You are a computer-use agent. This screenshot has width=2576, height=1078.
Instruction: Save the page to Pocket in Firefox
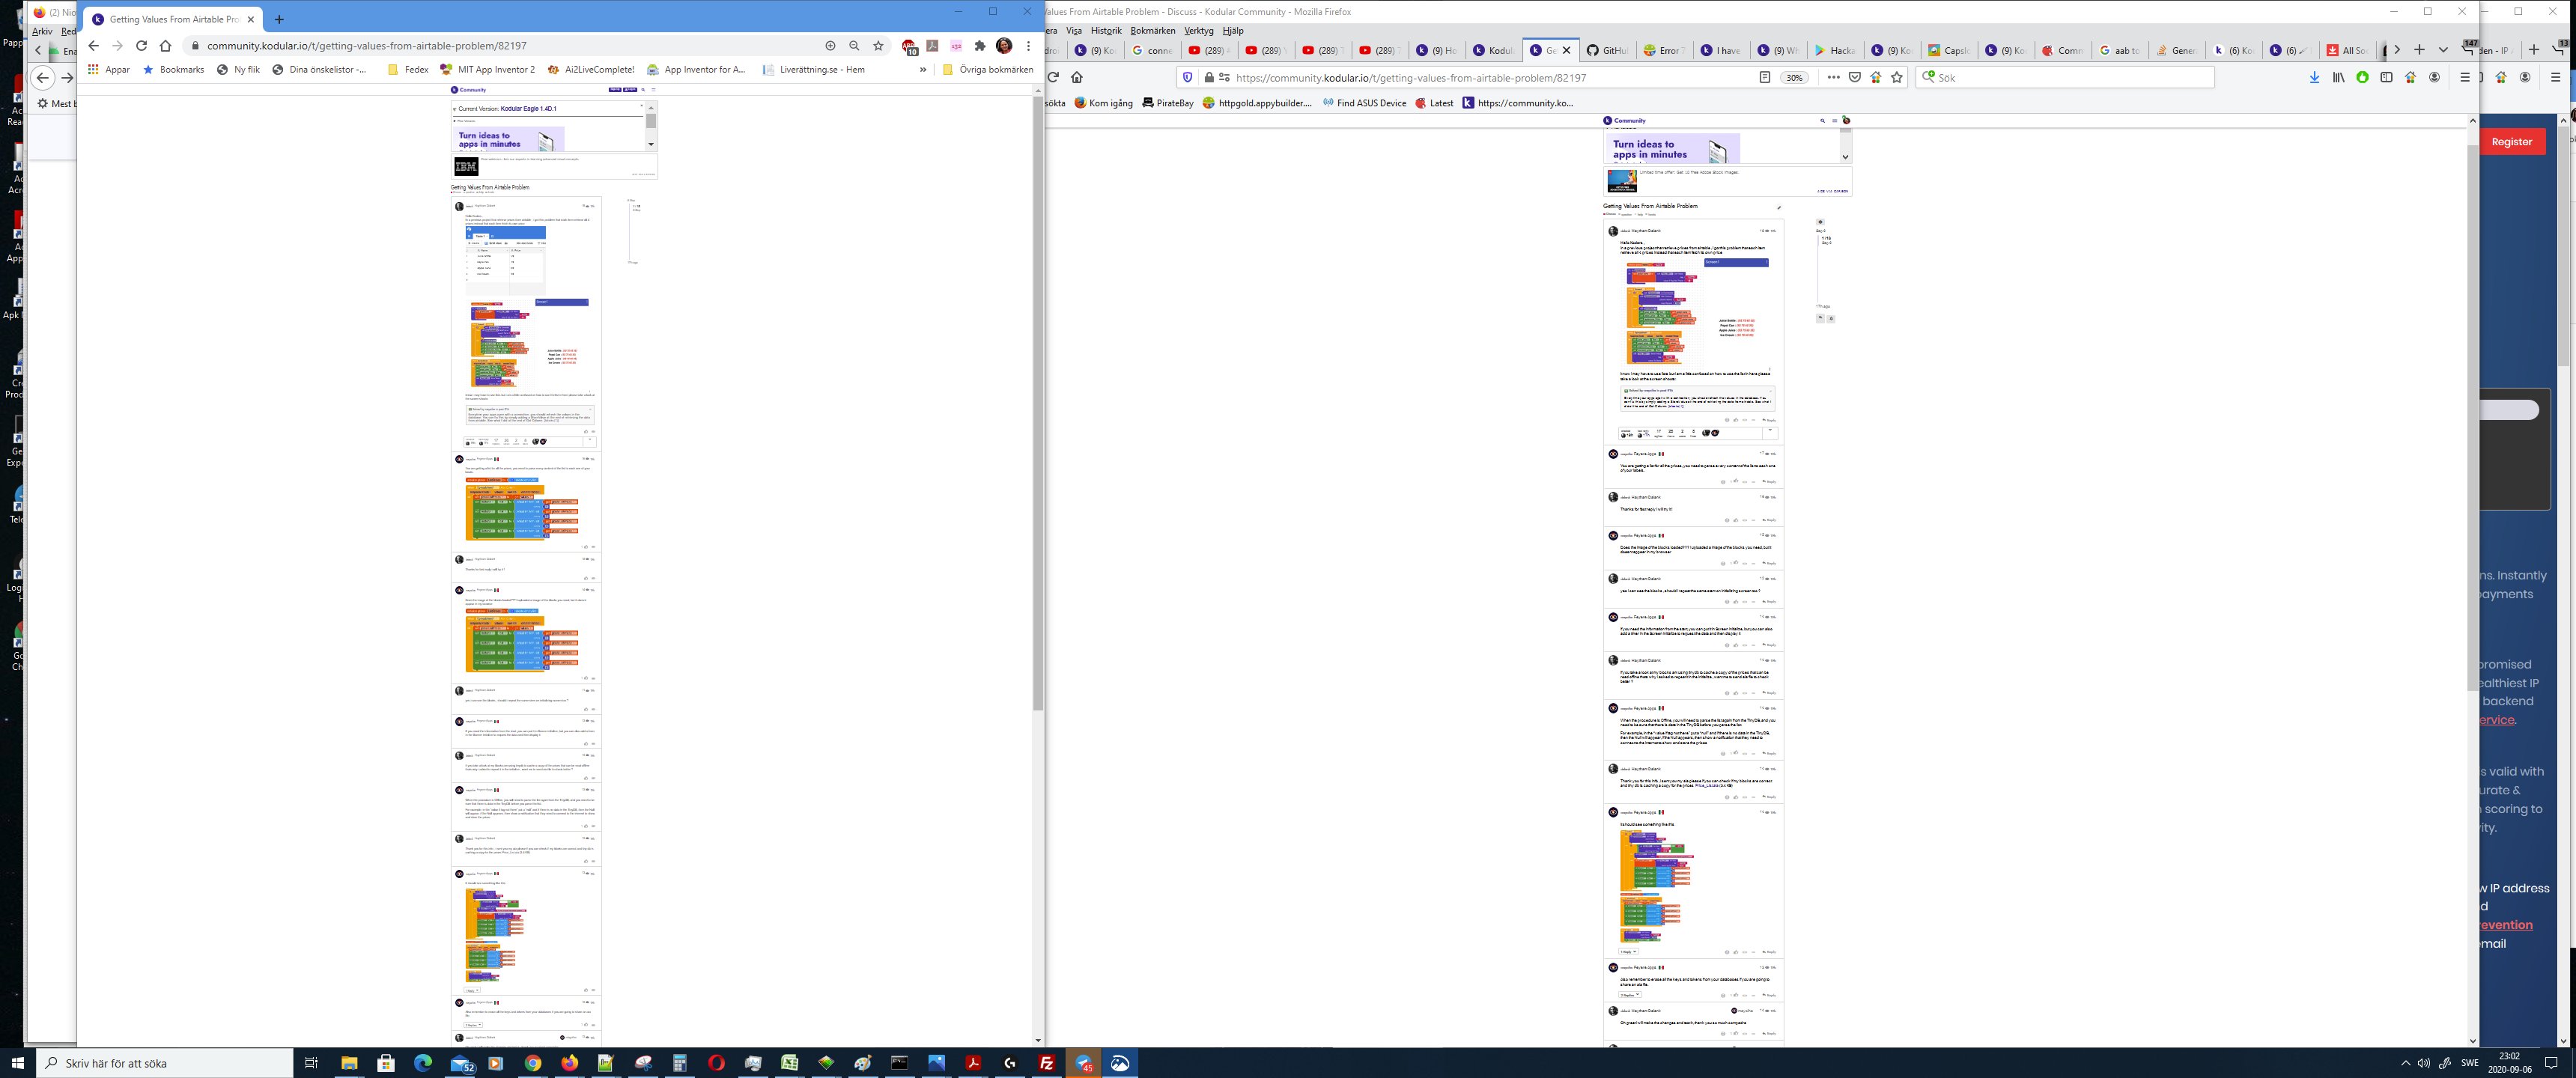(1854, 77)
